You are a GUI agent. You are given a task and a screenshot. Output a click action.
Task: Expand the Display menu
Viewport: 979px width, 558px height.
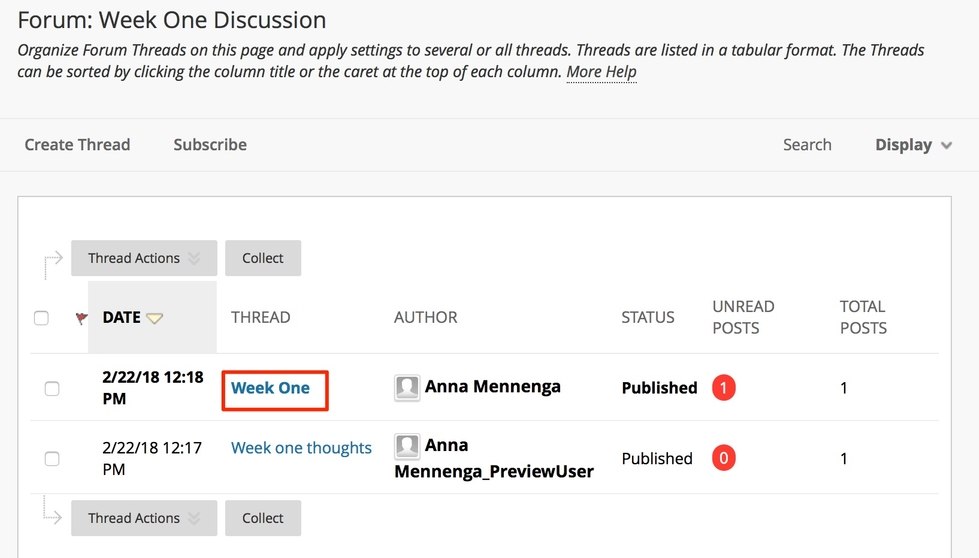point(914,145)
